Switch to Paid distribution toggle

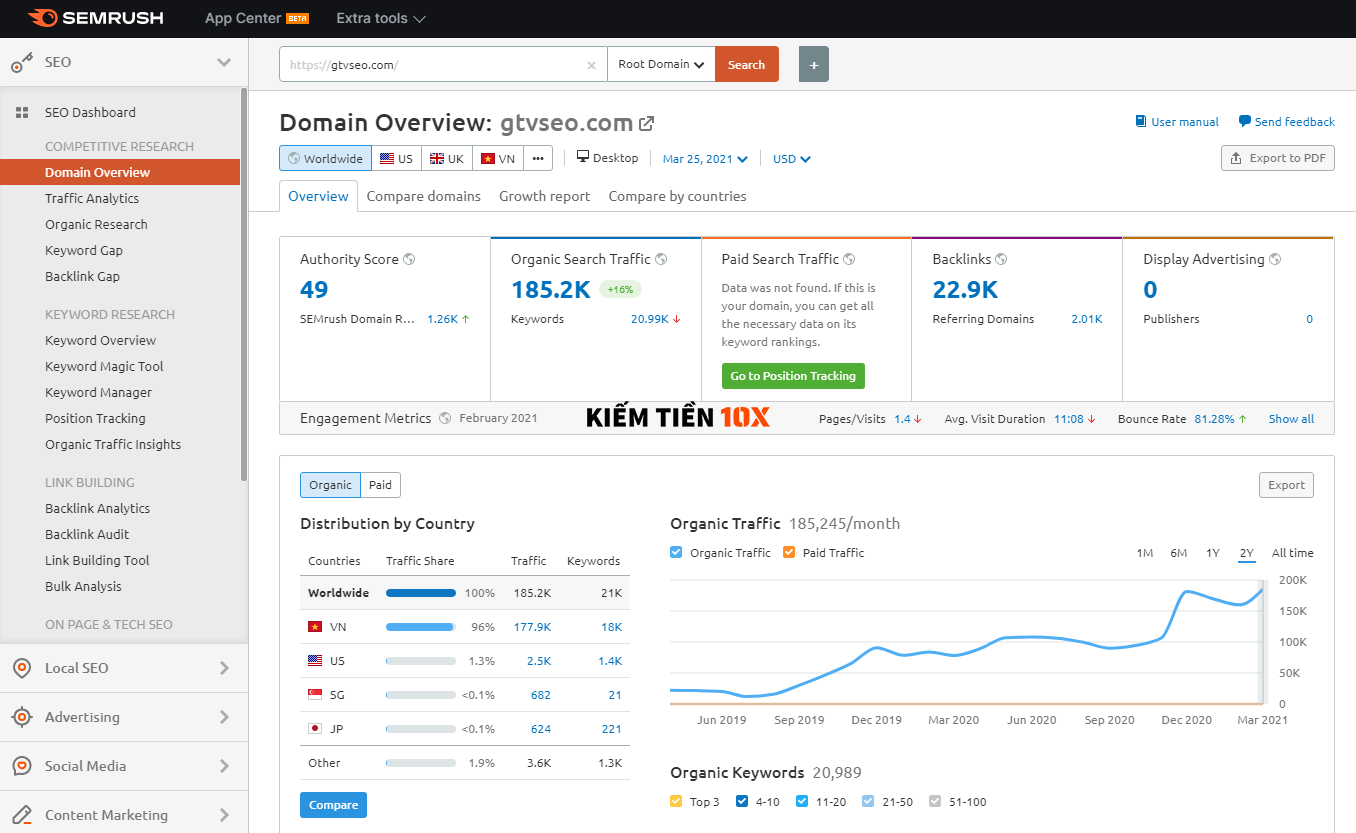click(380, 485)
